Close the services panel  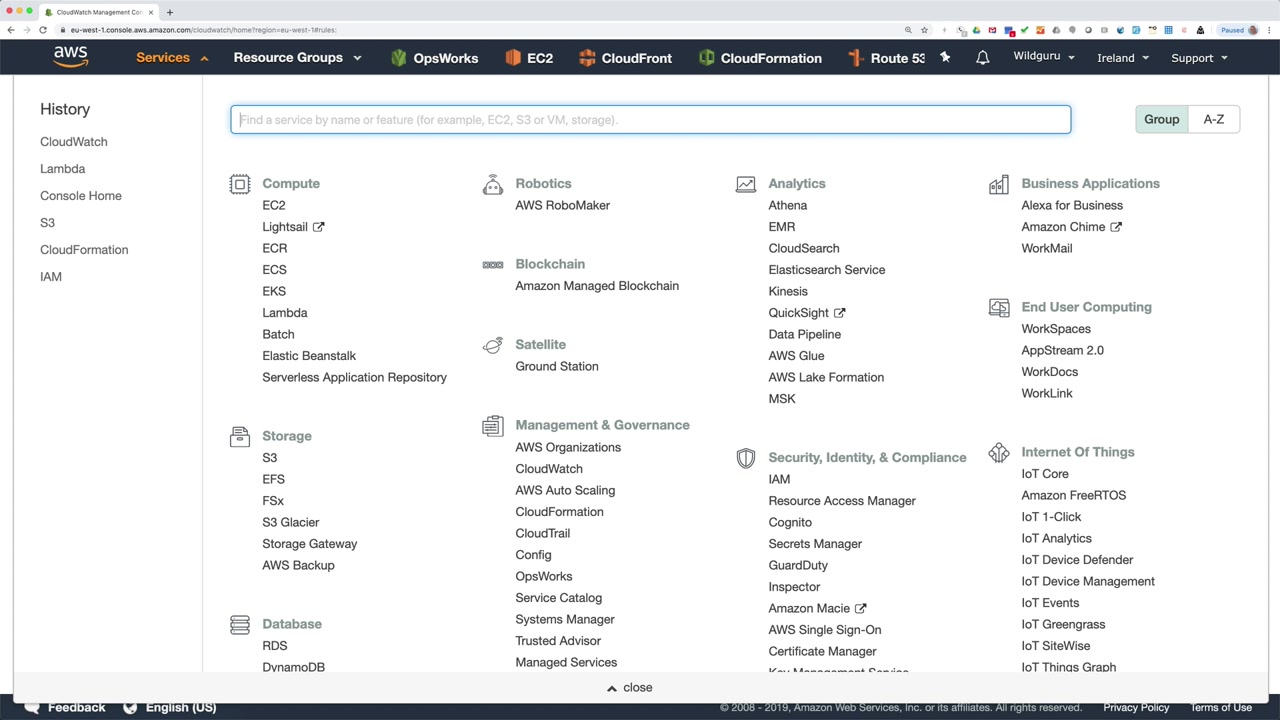coord(630,688)
